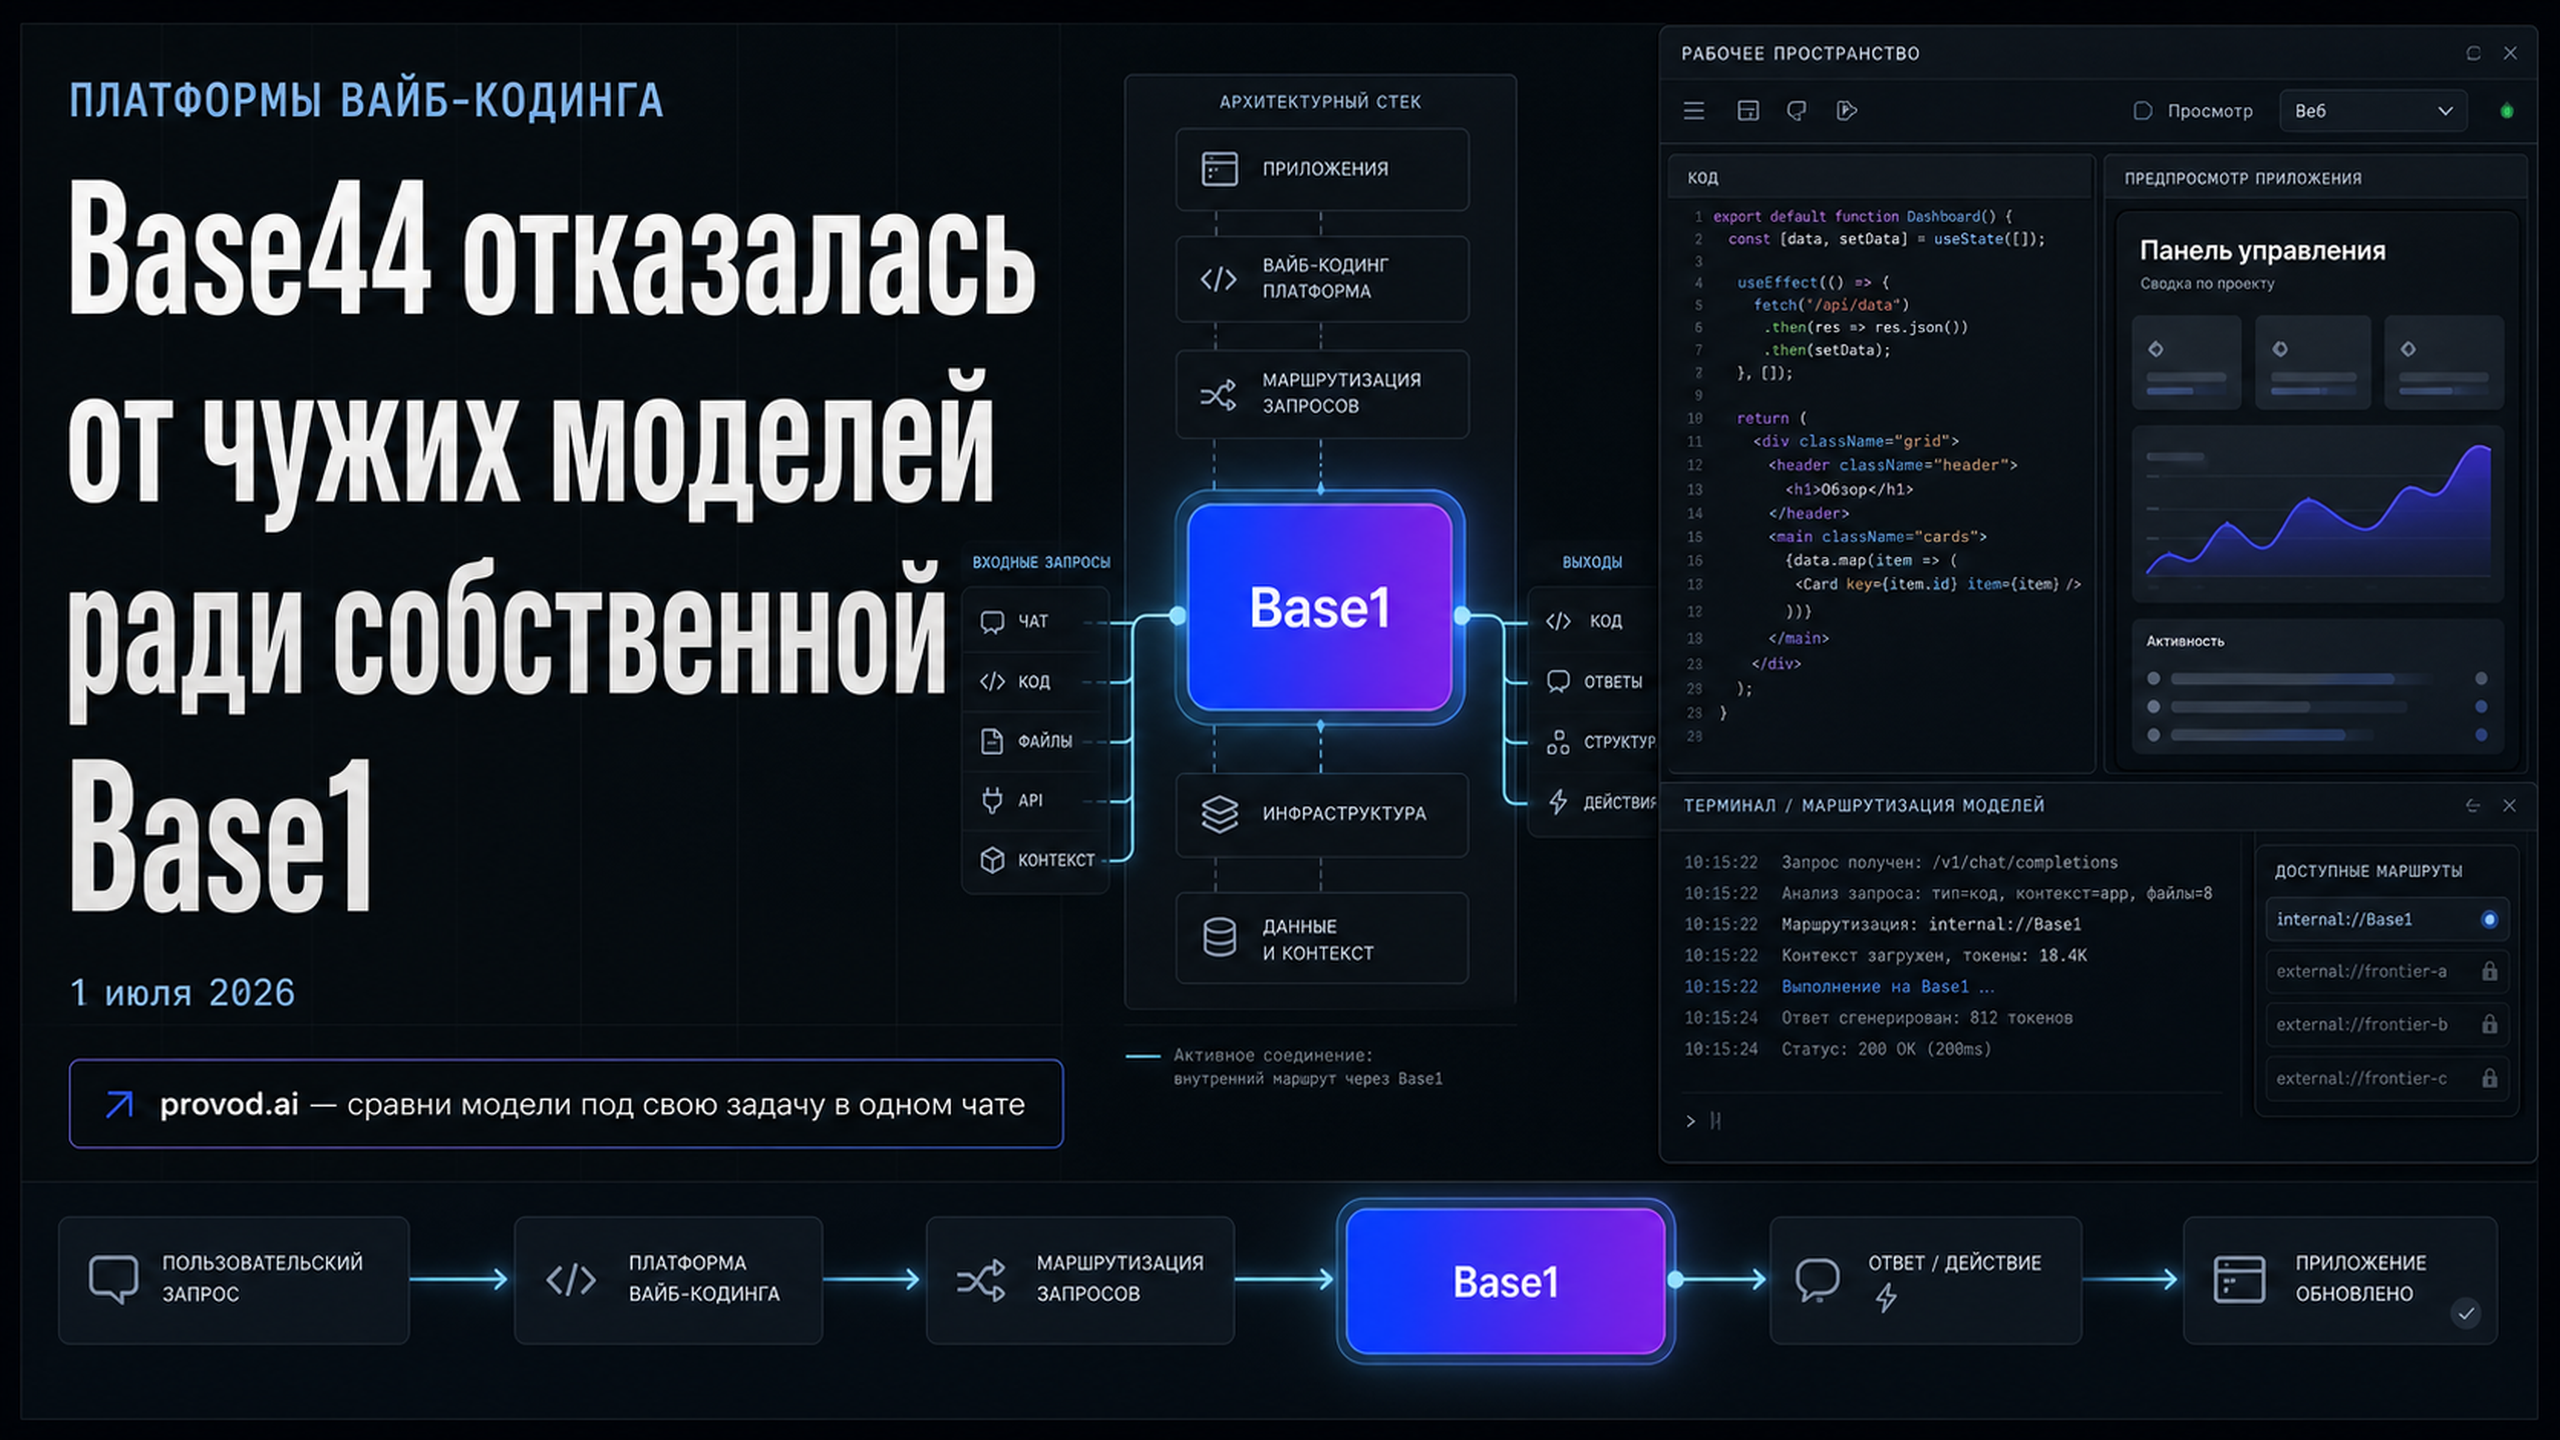Click the run/play icon in workspace toolbar
Viewport: 2560px width, 1440px height.
(1846, 111)
